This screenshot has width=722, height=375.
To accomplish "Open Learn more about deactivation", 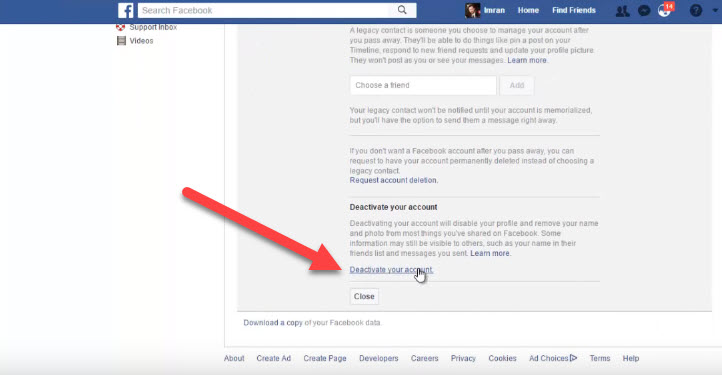I will click(490, 253).
